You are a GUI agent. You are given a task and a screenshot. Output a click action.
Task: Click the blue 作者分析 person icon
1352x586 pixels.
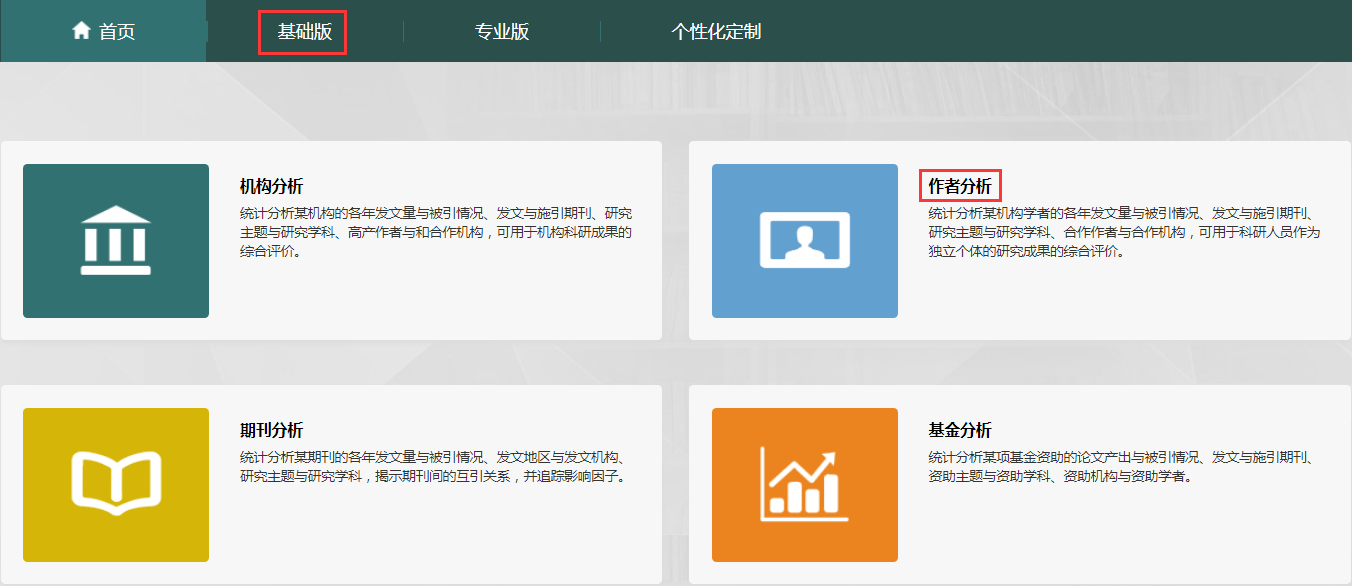coord(804,241)
